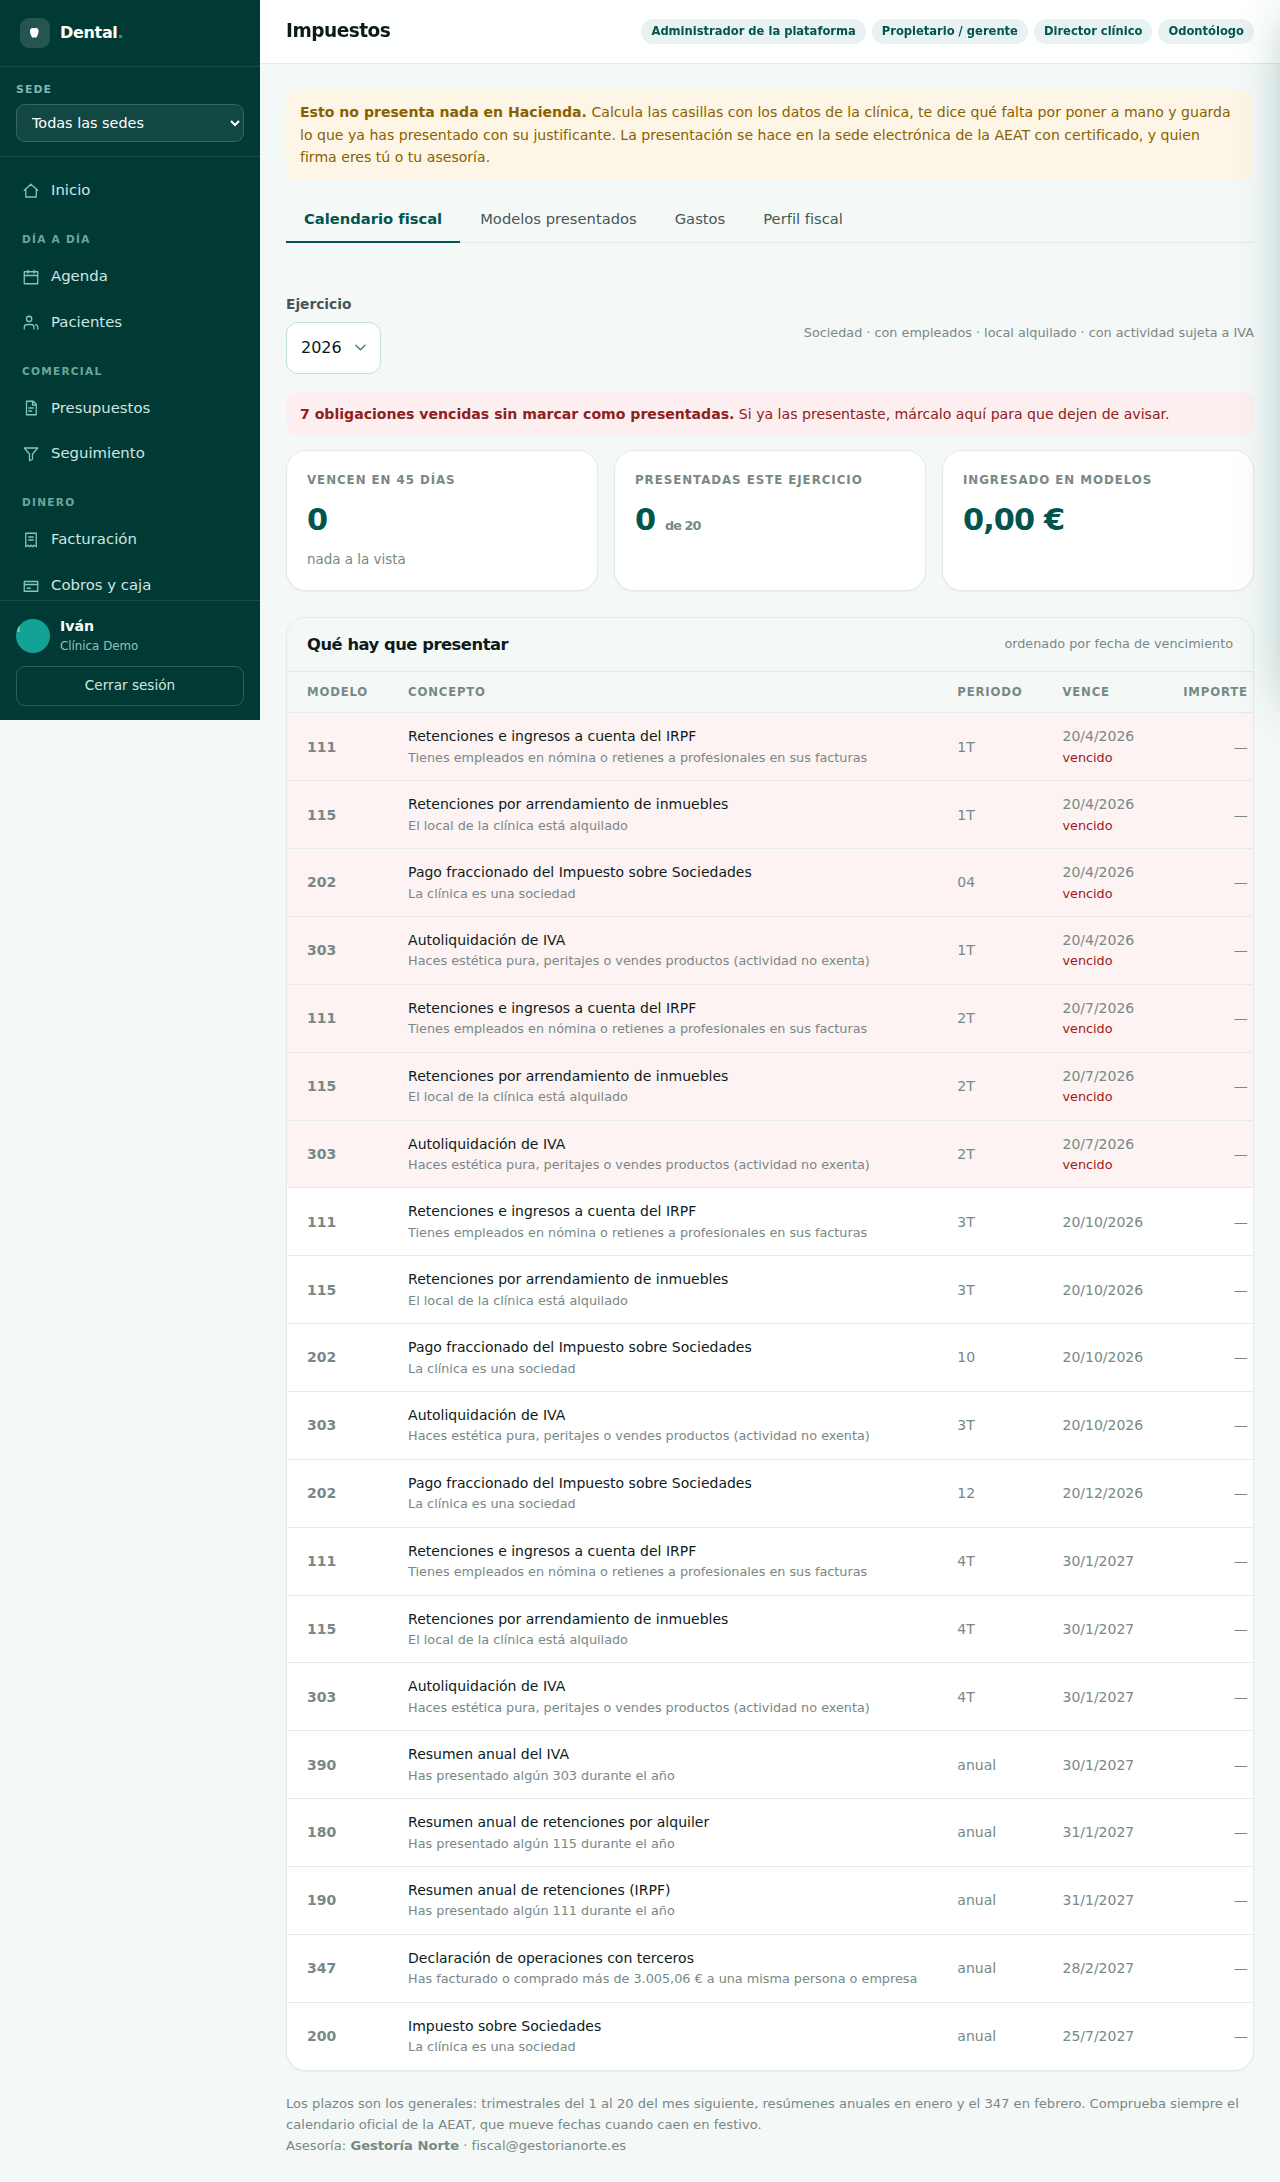Select the Odontólogo role chip
1280x2182 pixels.
[x=1206, y=31]
